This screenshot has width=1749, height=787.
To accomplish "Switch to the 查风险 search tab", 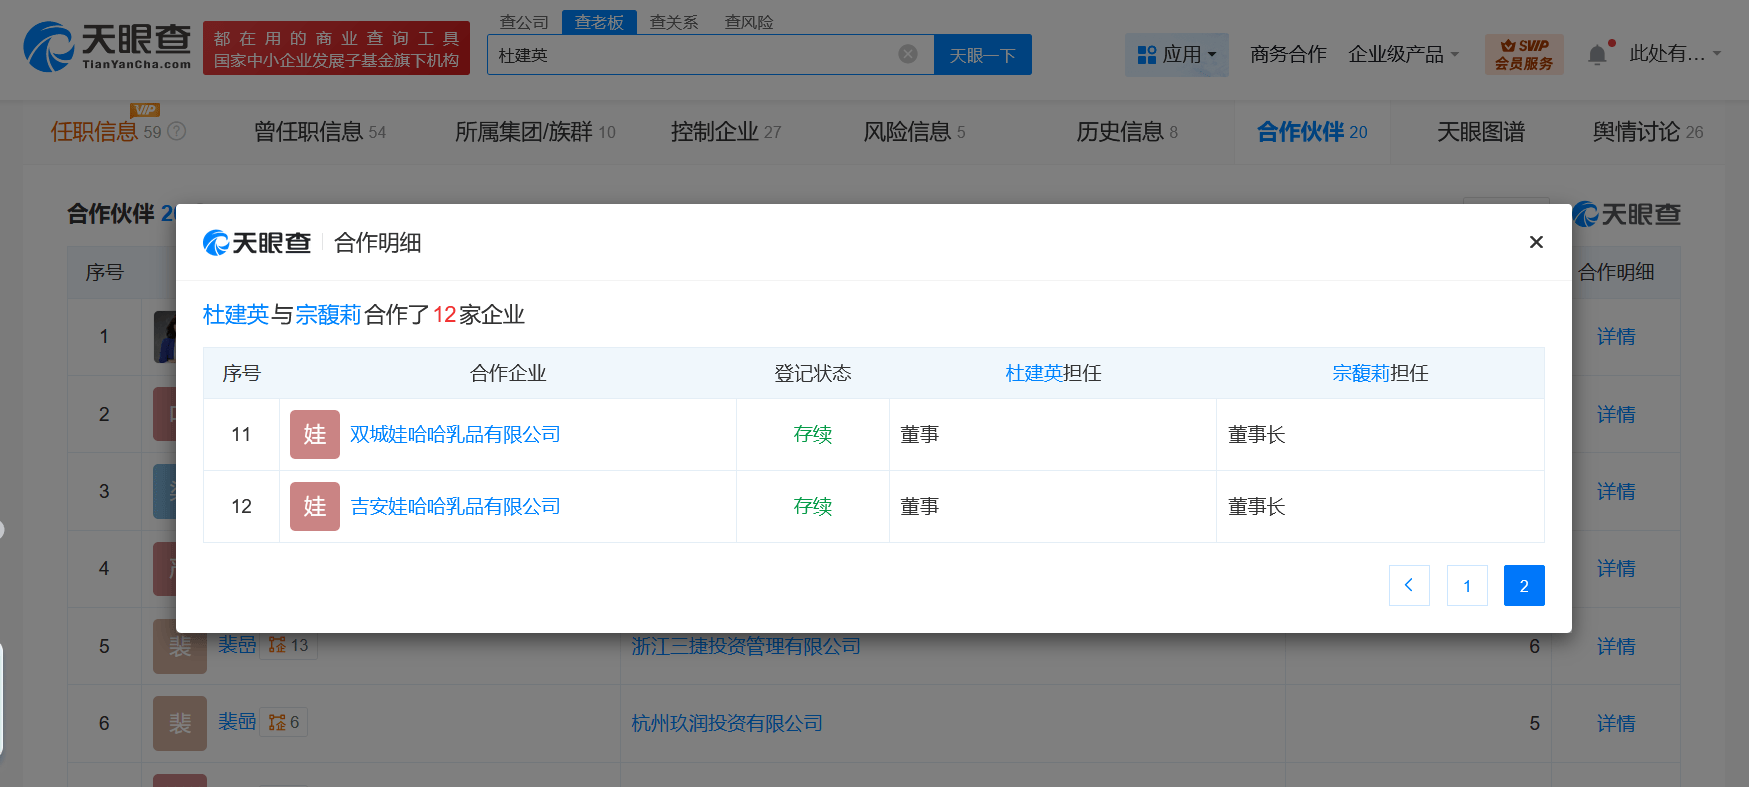I will pos(749,22).
